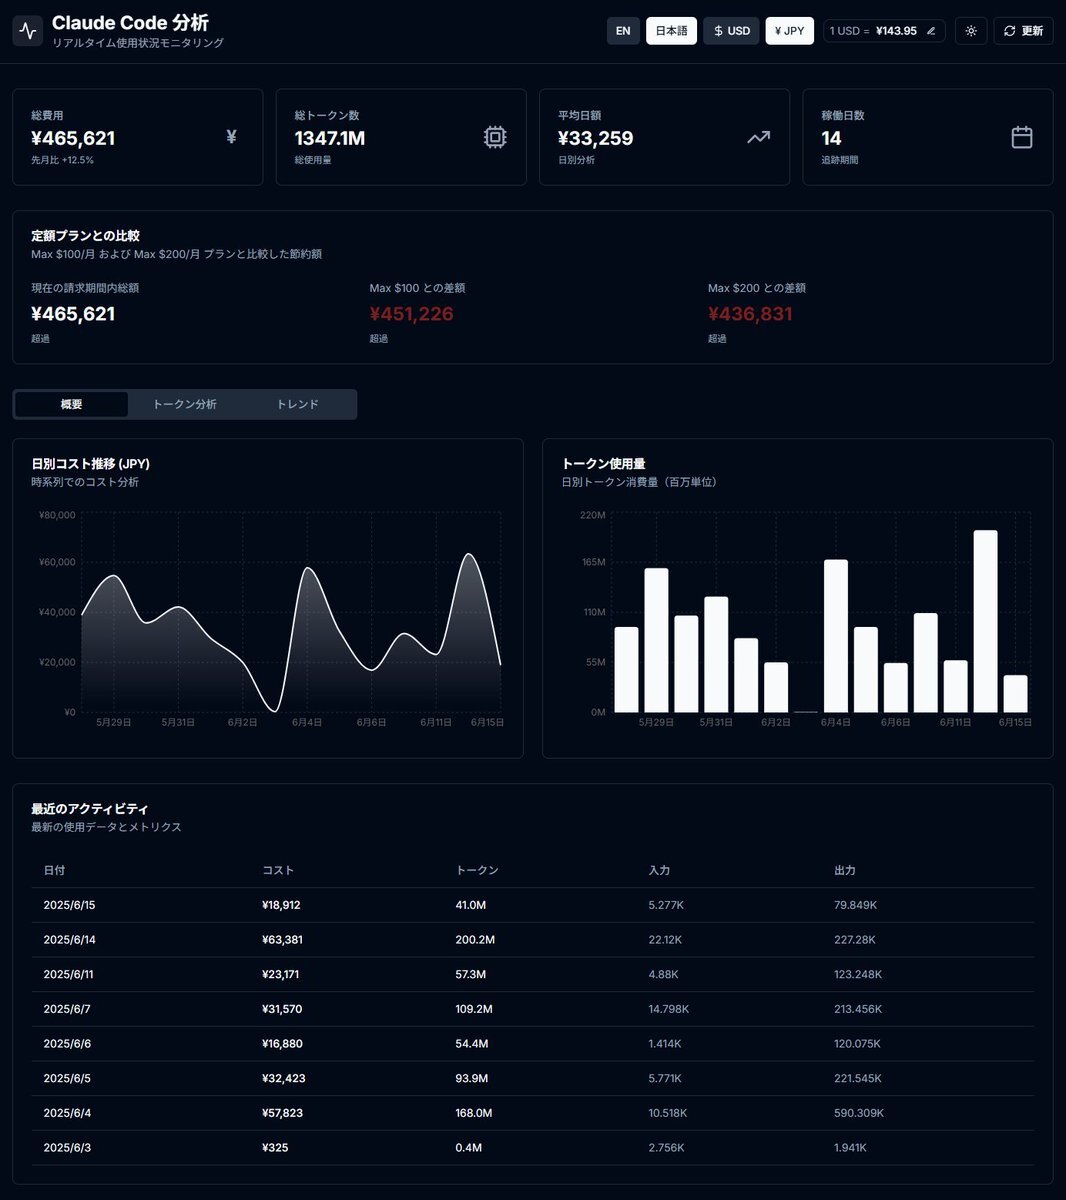This screenshot has width=1066, height=1200.
Task: Click the 590.309K output cell
Action: [859, 1113]
